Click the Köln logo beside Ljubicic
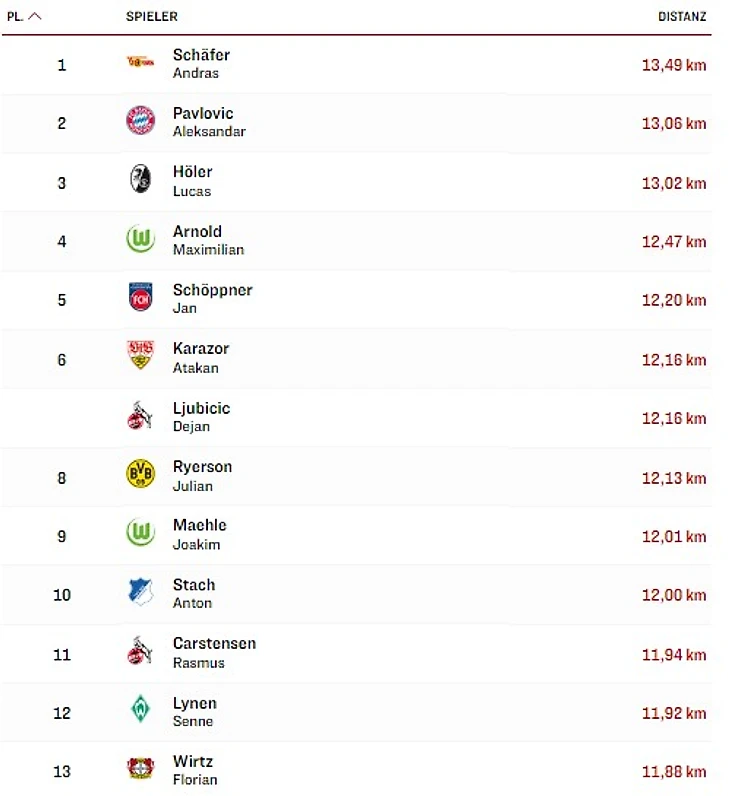 [x=140, y=416]
